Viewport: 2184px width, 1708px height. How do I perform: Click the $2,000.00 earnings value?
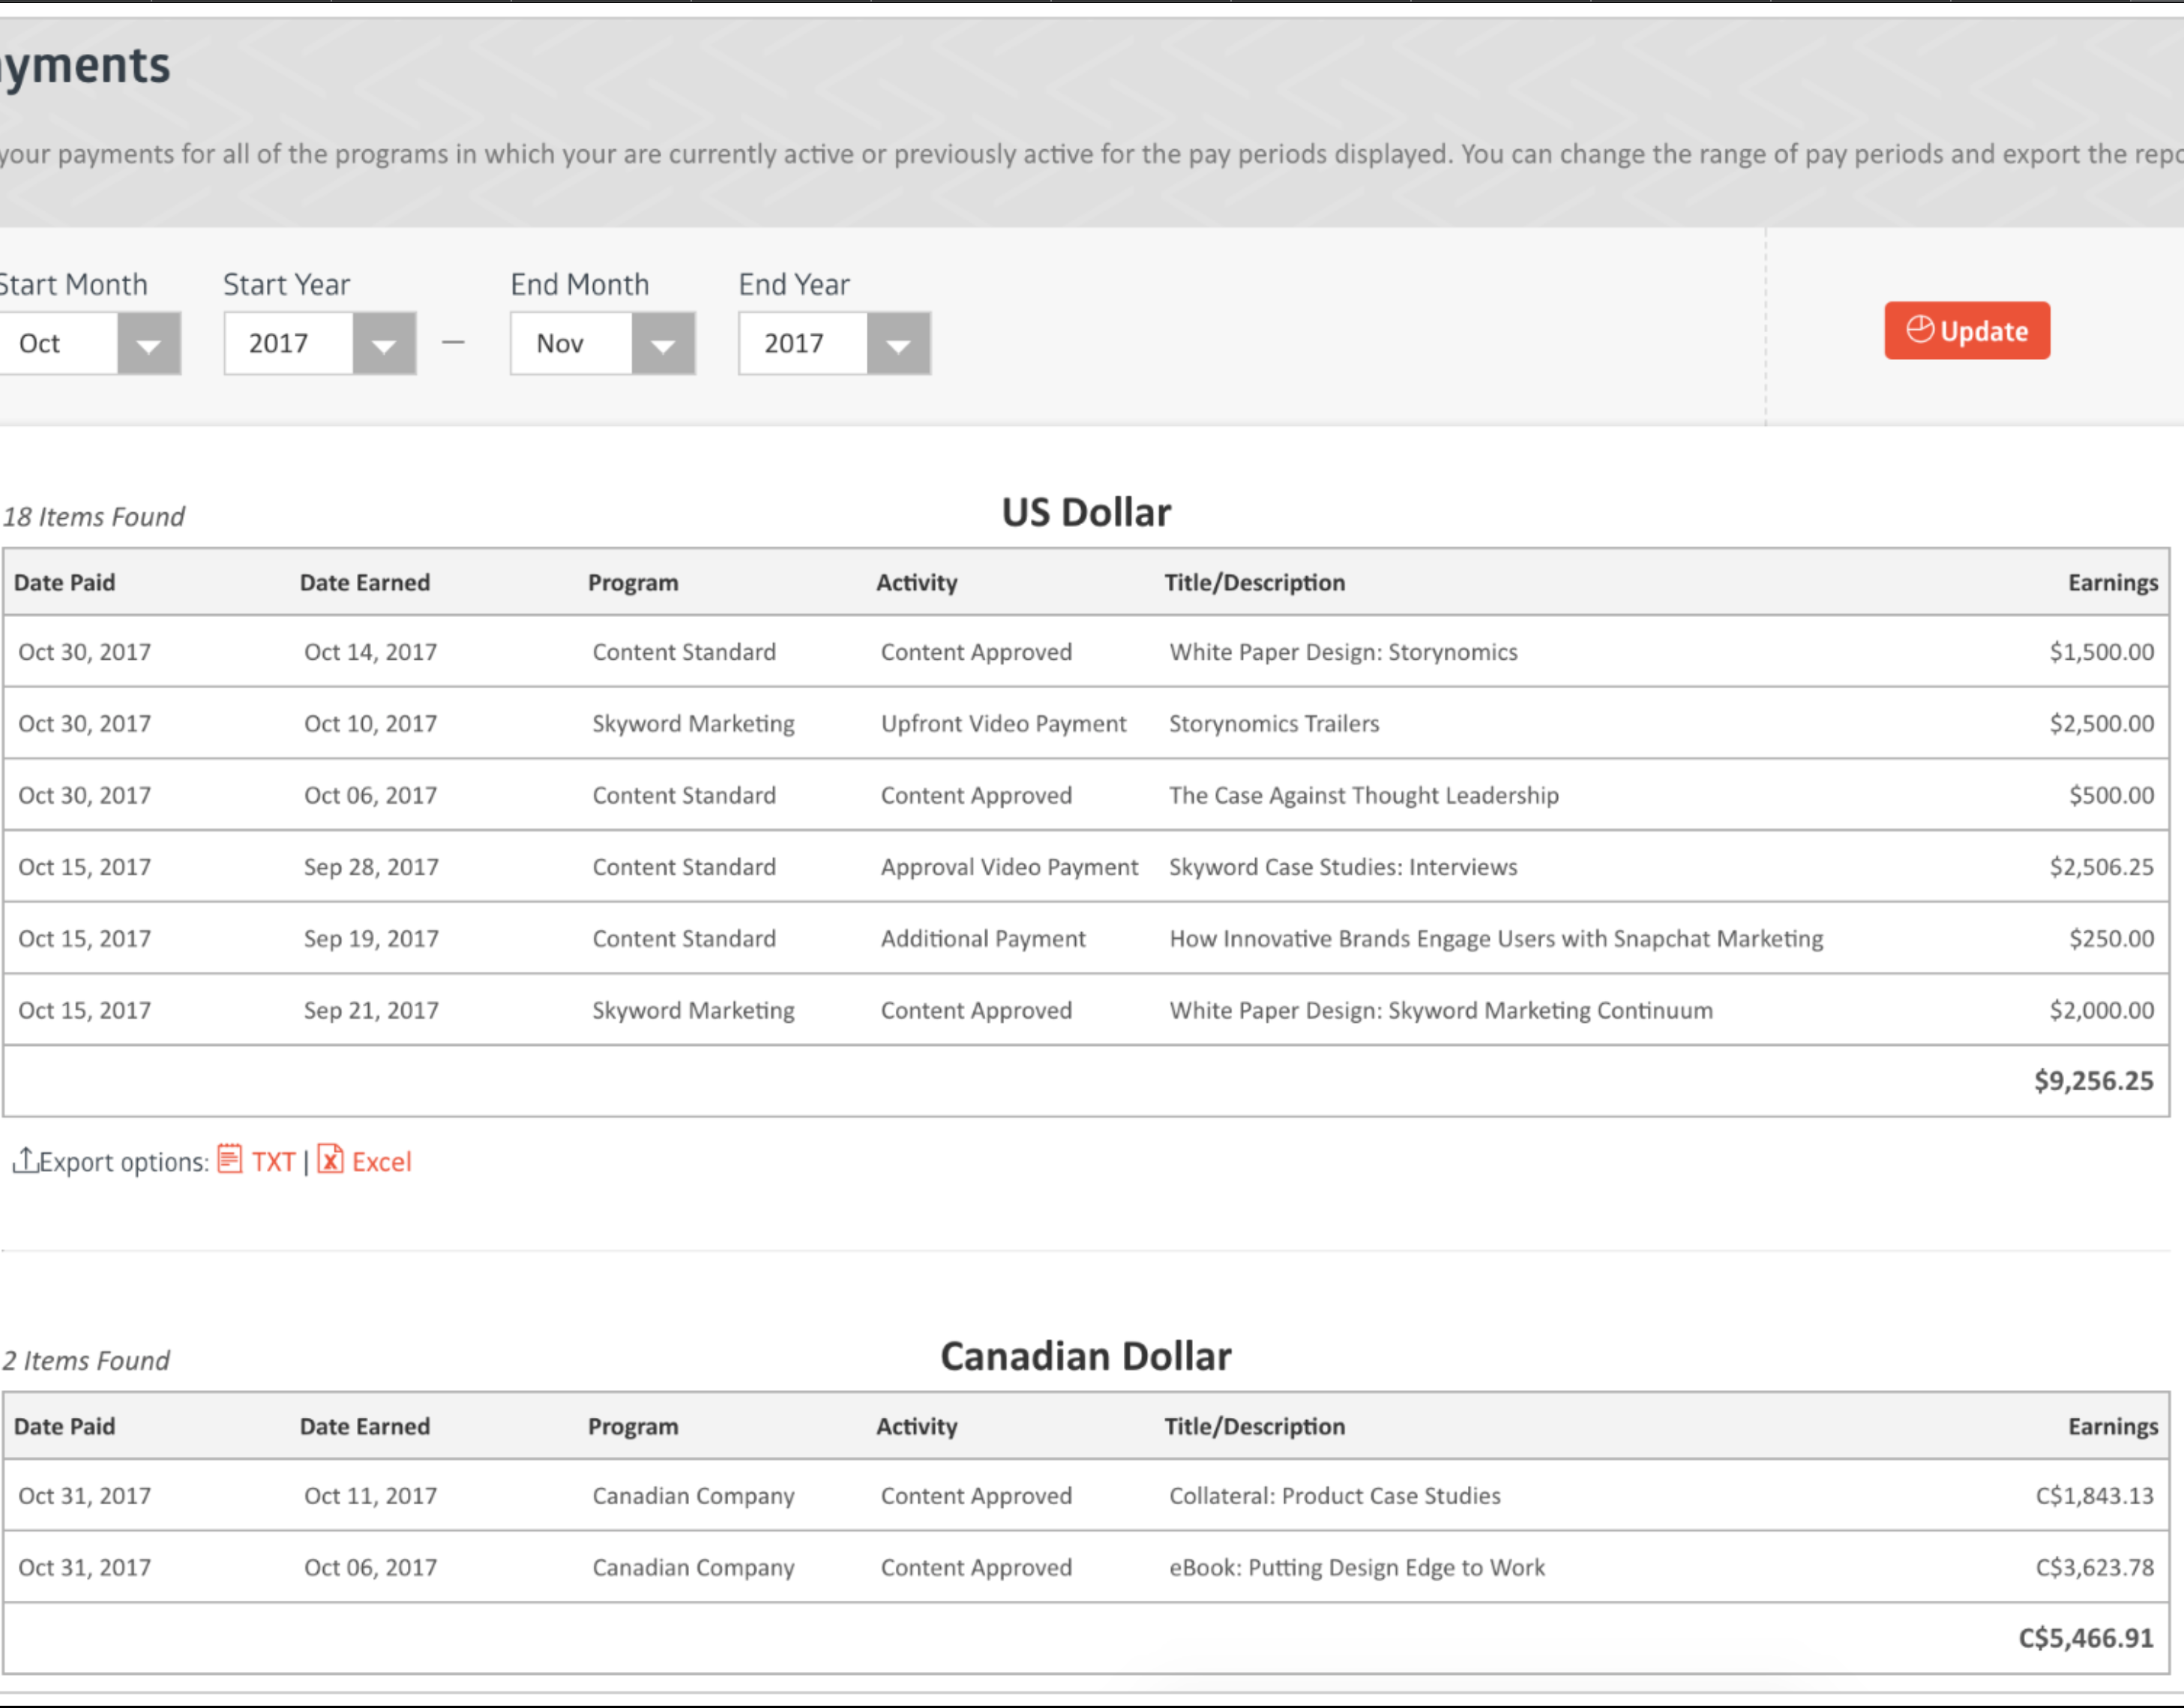coord(2101,1011)
